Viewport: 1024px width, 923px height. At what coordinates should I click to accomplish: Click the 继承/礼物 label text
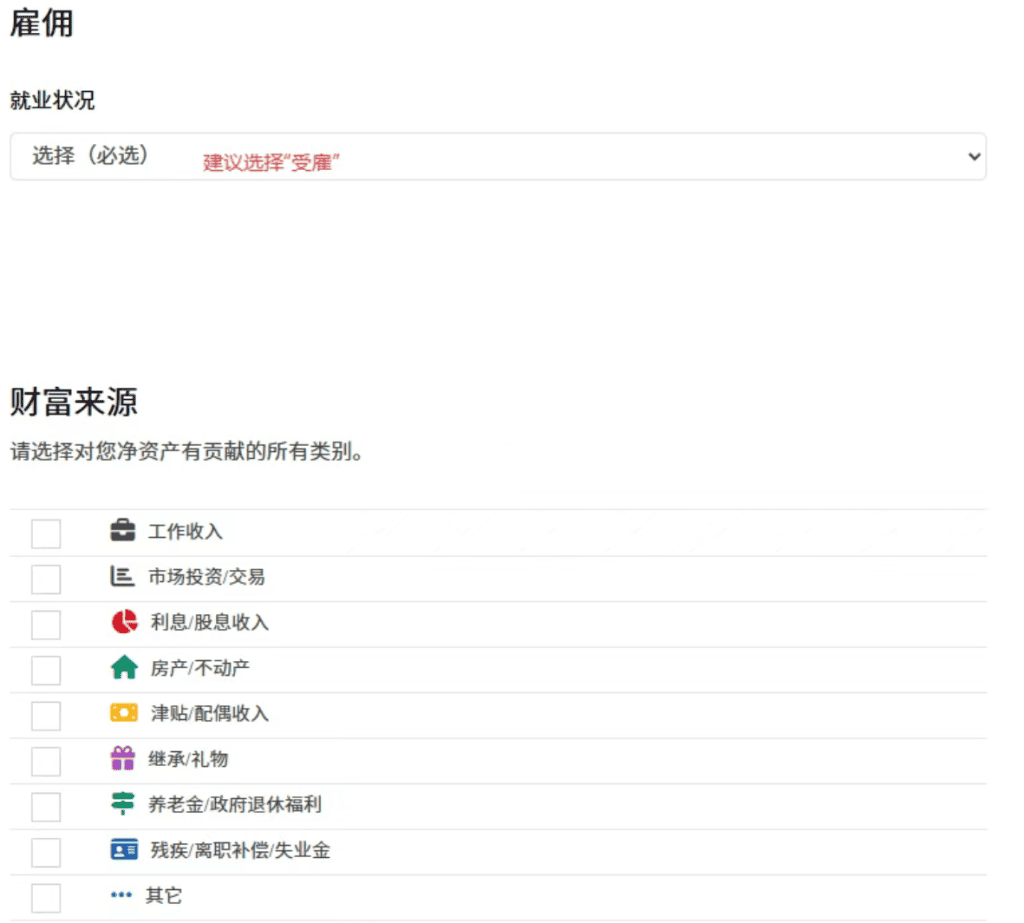click(x=188, y=759)
